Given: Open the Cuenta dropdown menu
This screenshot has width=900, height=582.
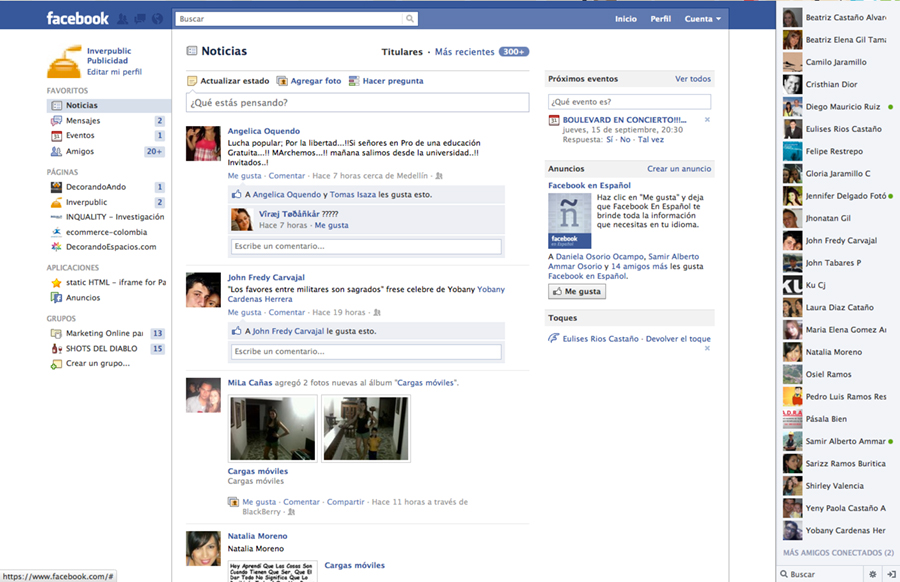Looking at the screenshot, I should click(703, 19).
